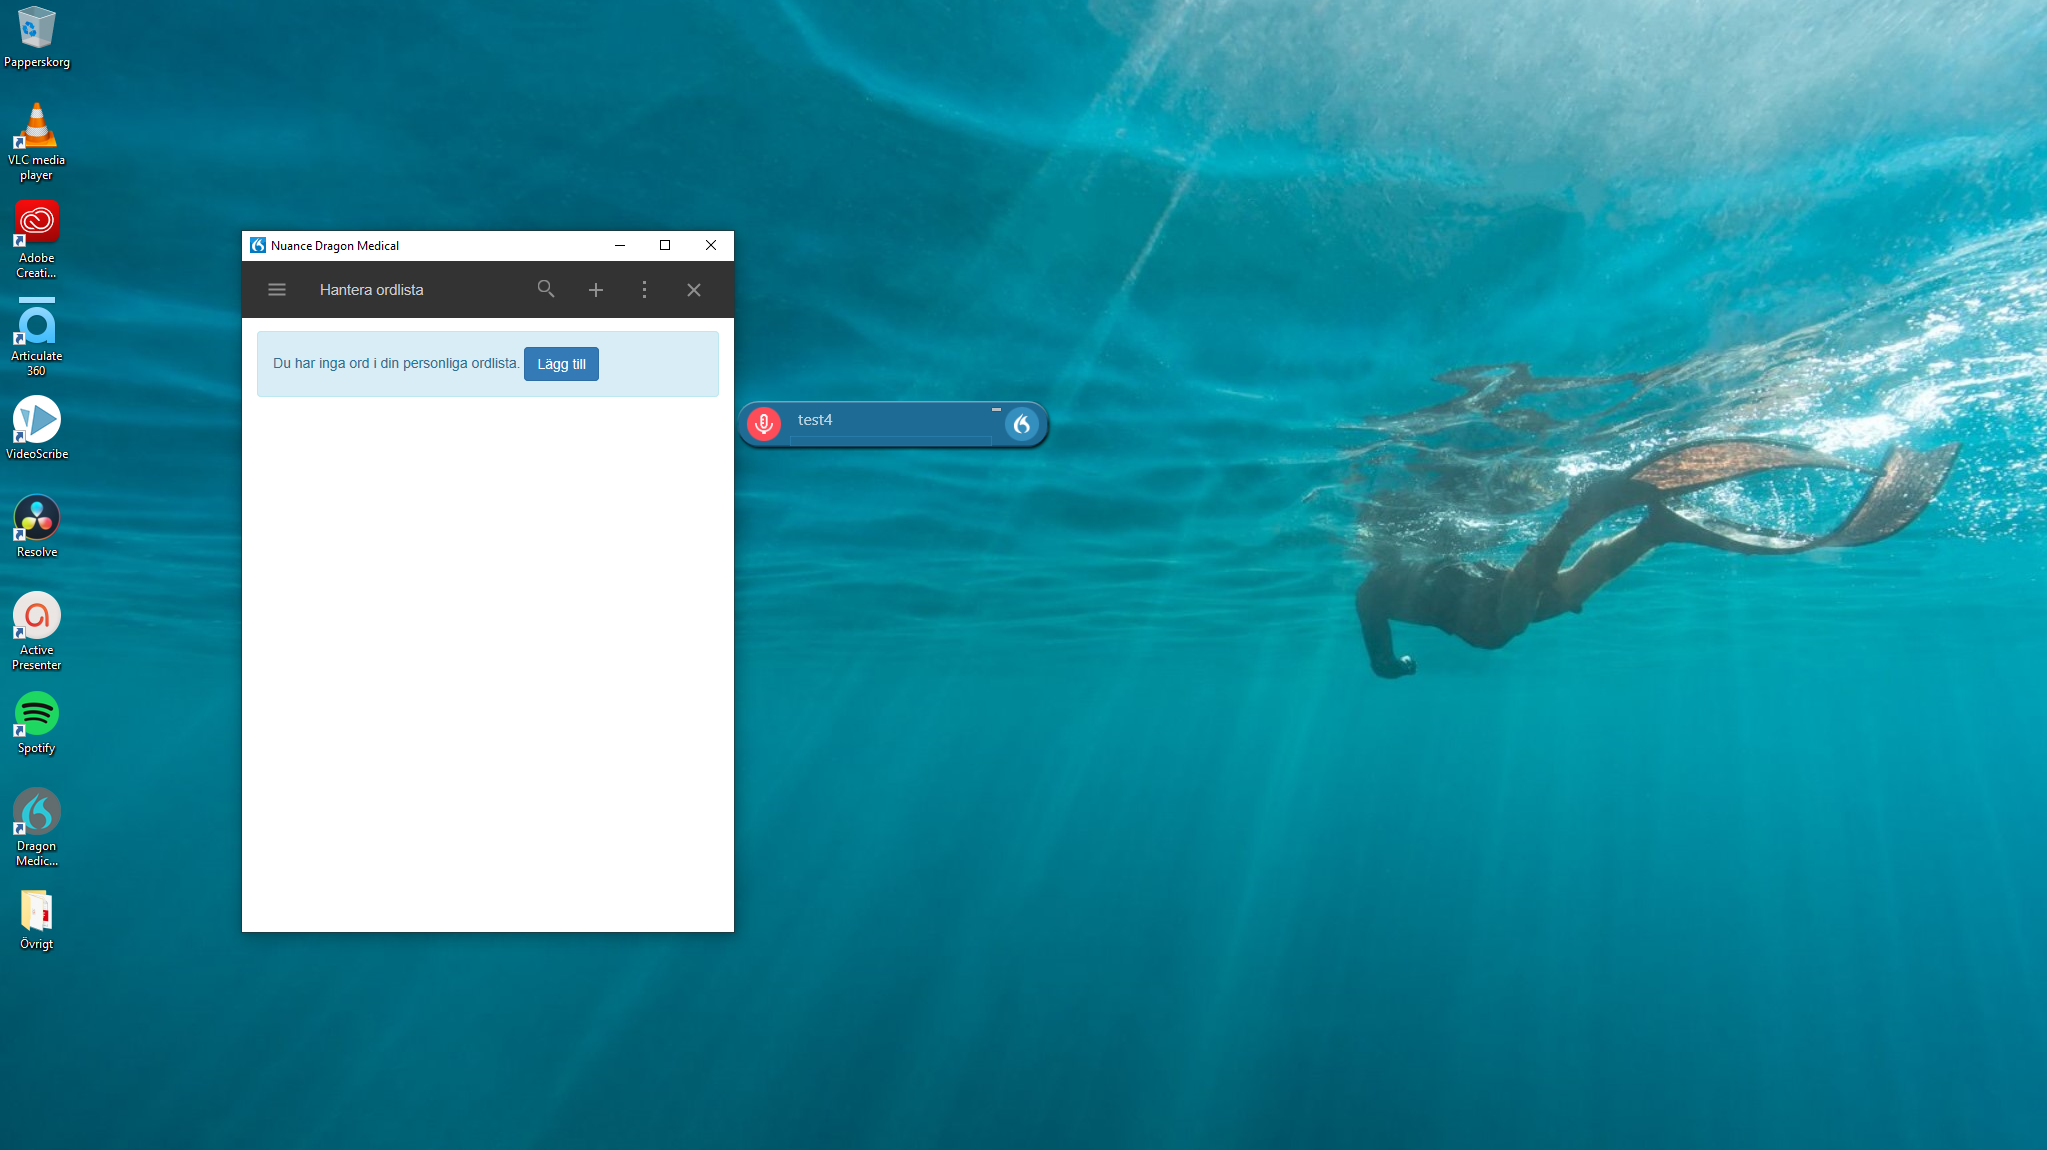
Task: Open the hamburger menu in Hantera ordlista
Action: coord(277,290)
